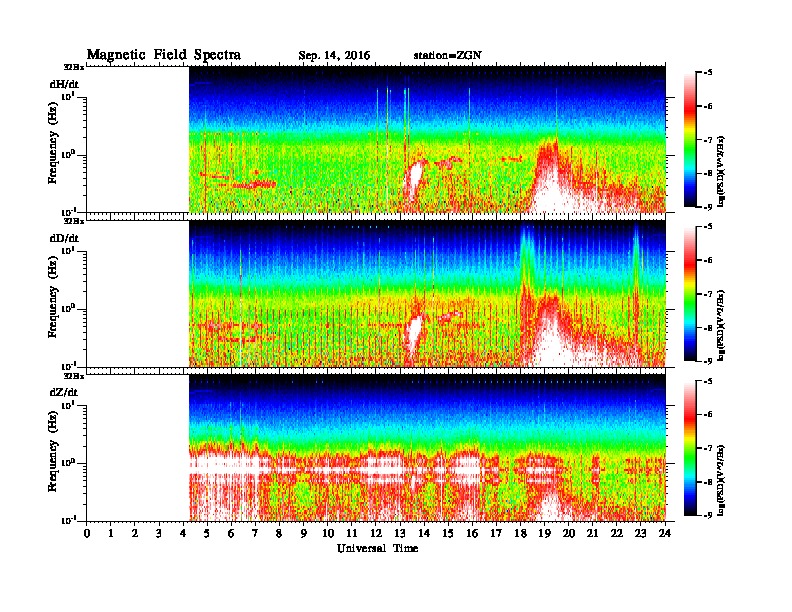Click hour "15" on the time axis
The height and width of the screenshot is (612, 792).
coord(448,534)
